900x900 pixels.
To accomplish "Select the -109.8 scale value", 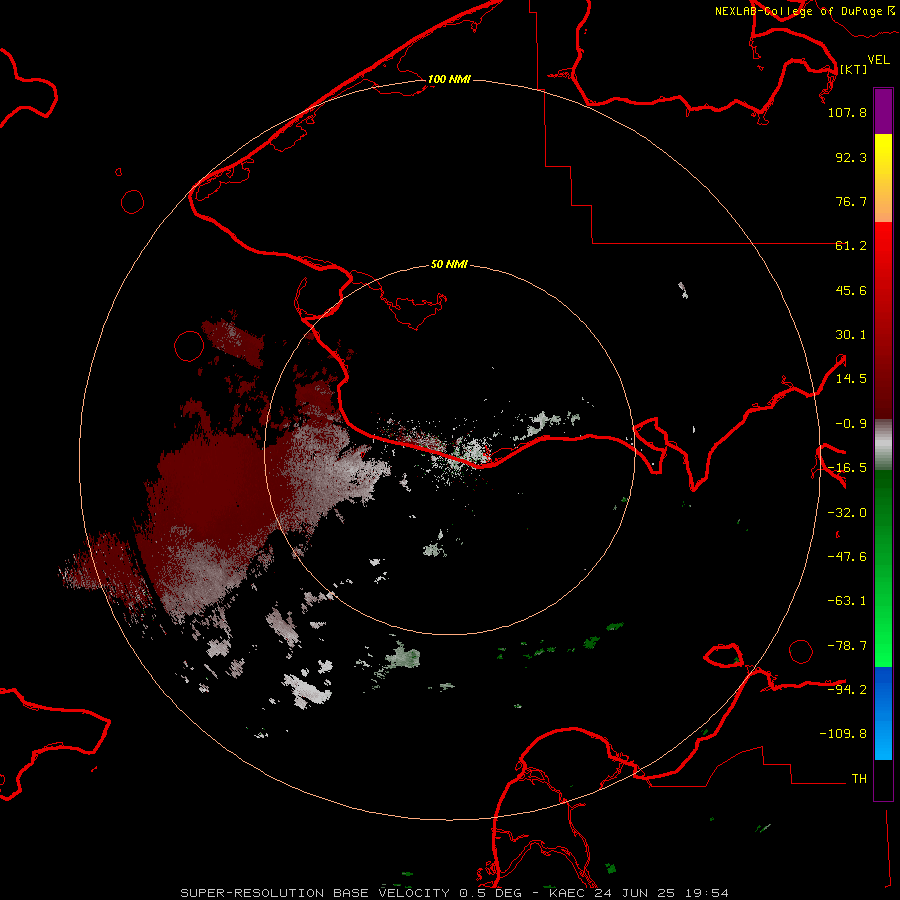I will coord(843,734).
